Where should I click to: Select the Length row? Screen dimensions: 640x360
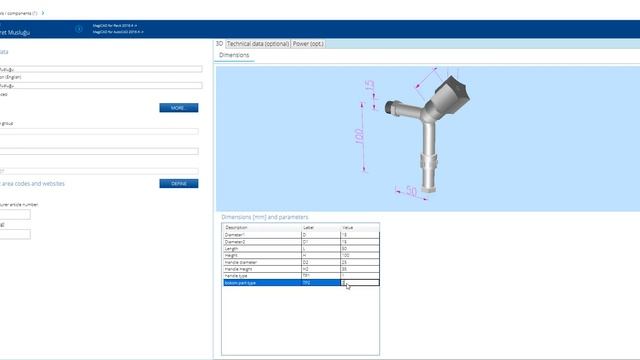point(301,249)
